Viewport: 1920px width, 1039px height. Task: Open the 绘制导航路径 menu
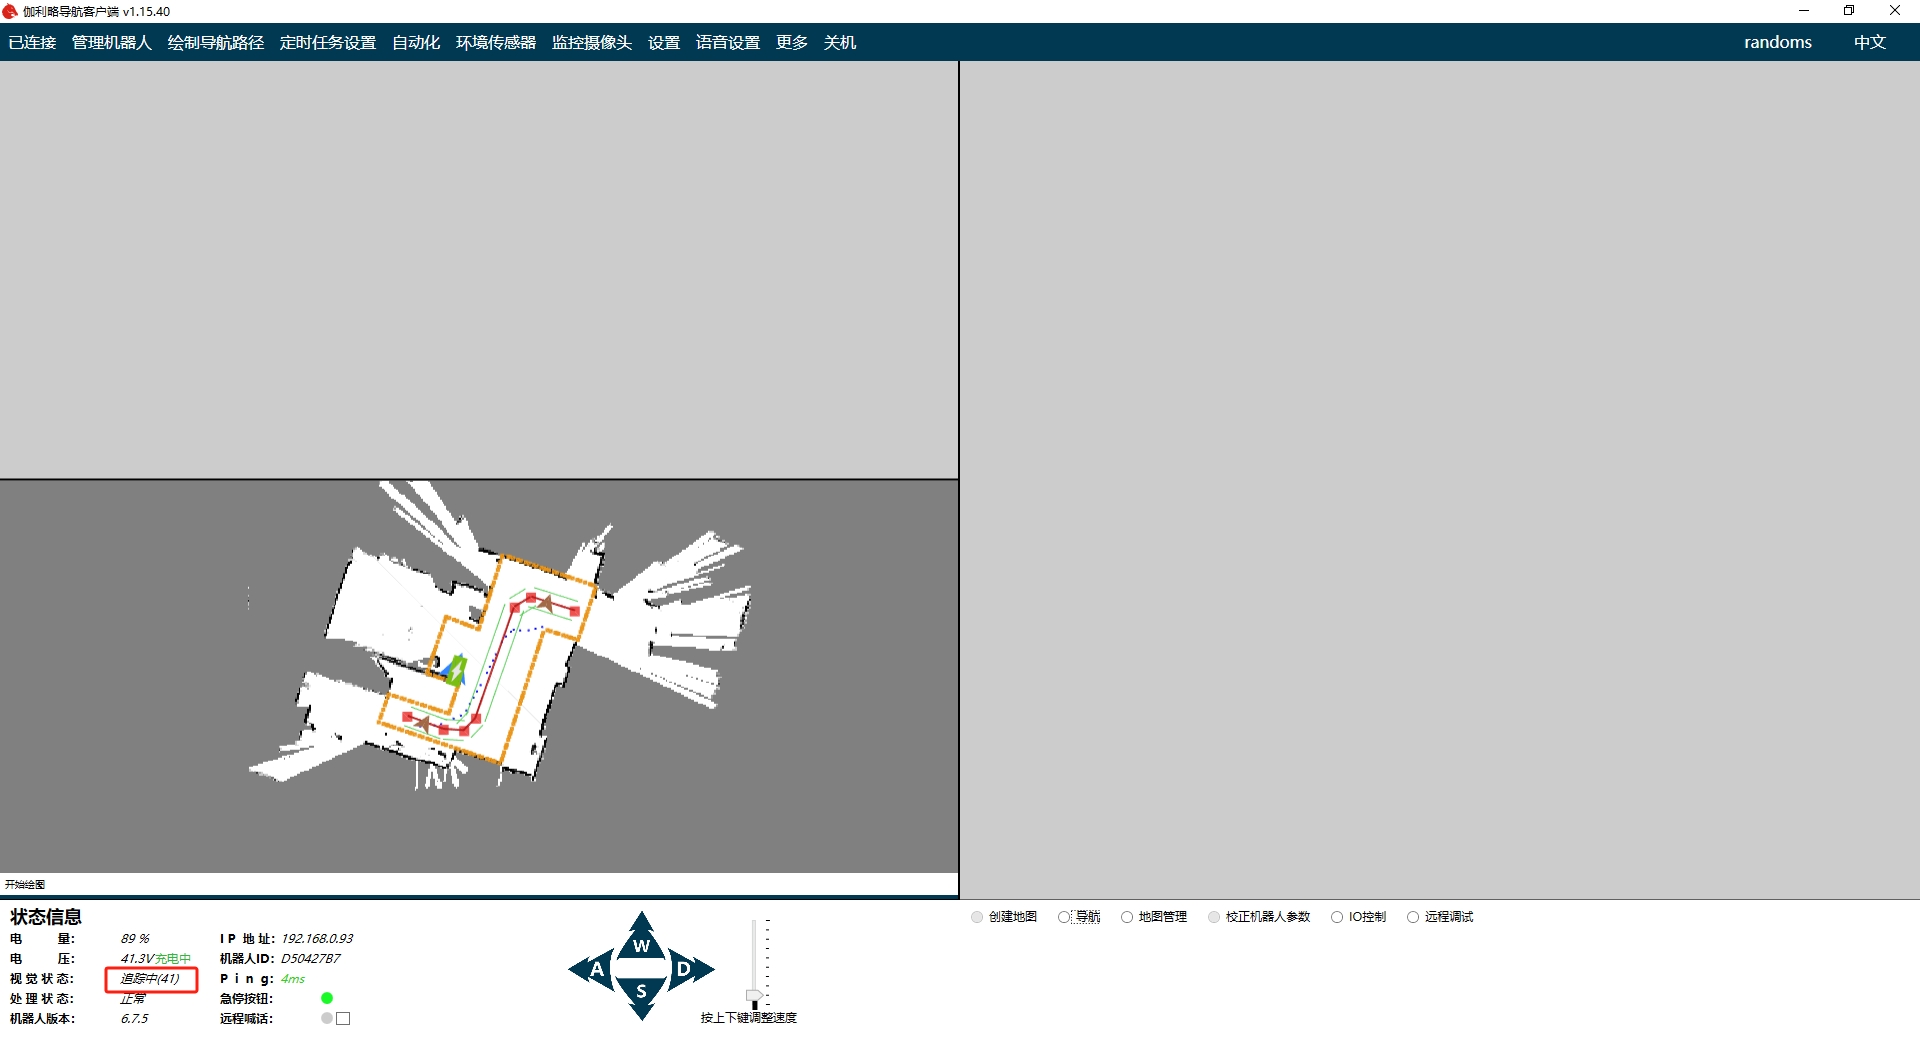[215, 42]
